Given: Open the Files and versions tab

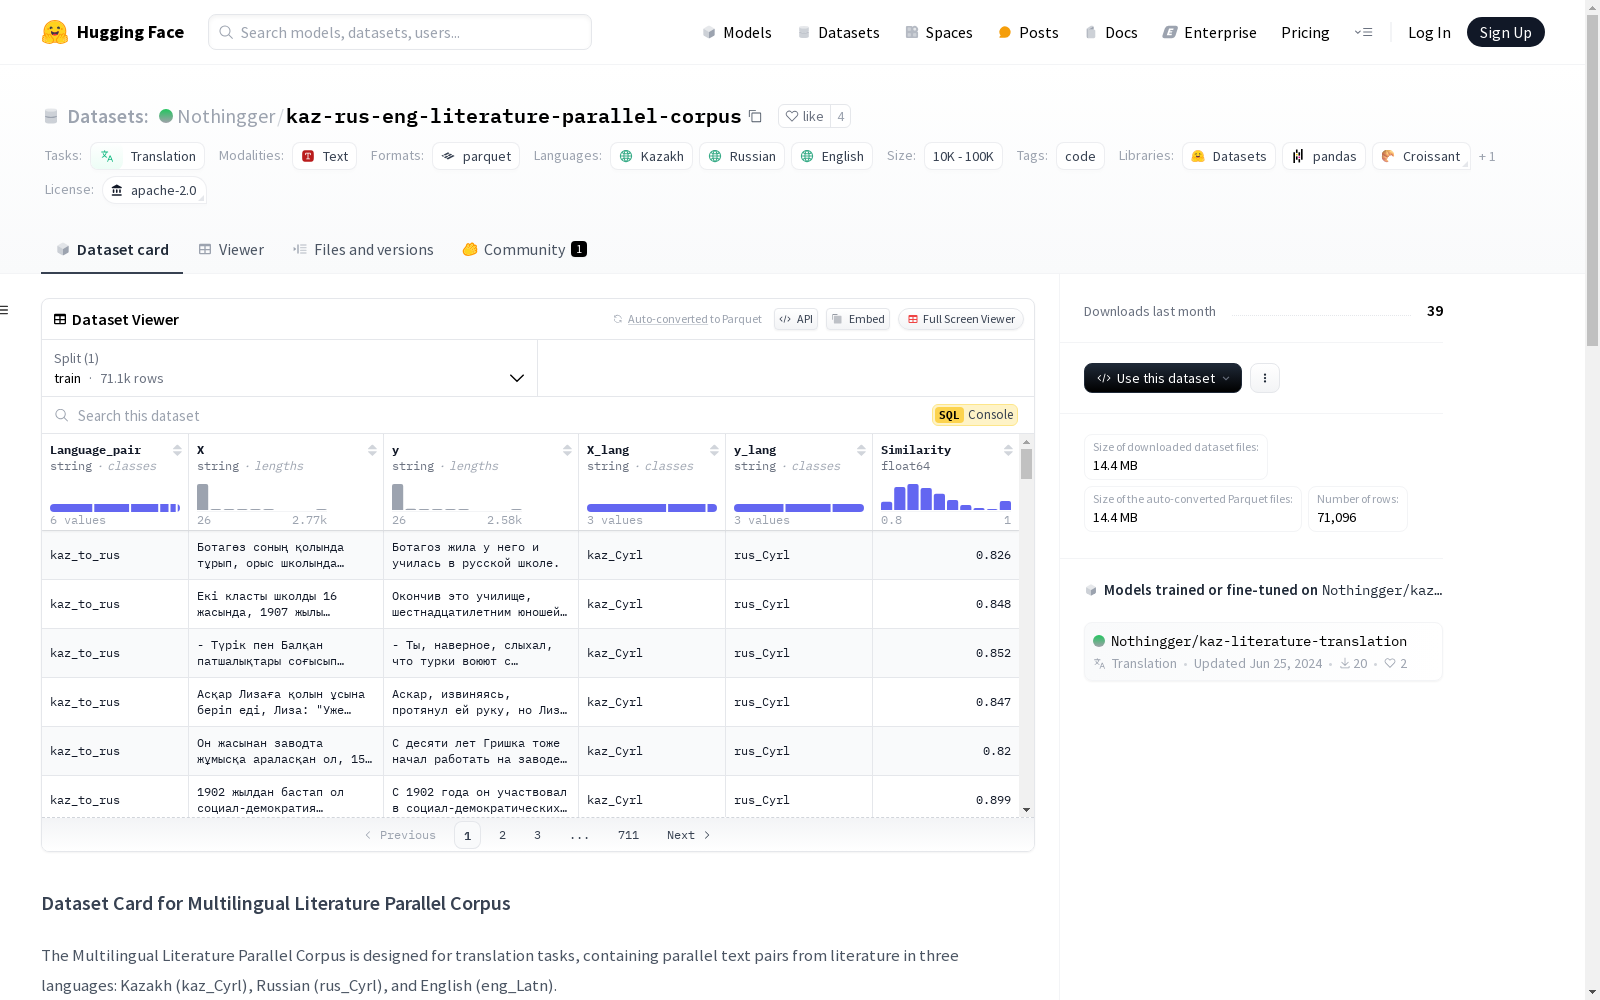Looking at the screenshot, I should (363, 250).
